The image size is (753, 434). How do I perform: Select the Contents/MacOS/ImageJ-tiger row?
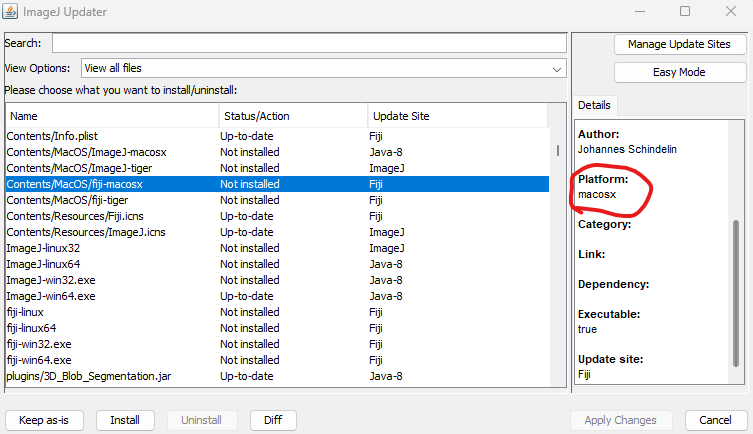pos(277,168)
